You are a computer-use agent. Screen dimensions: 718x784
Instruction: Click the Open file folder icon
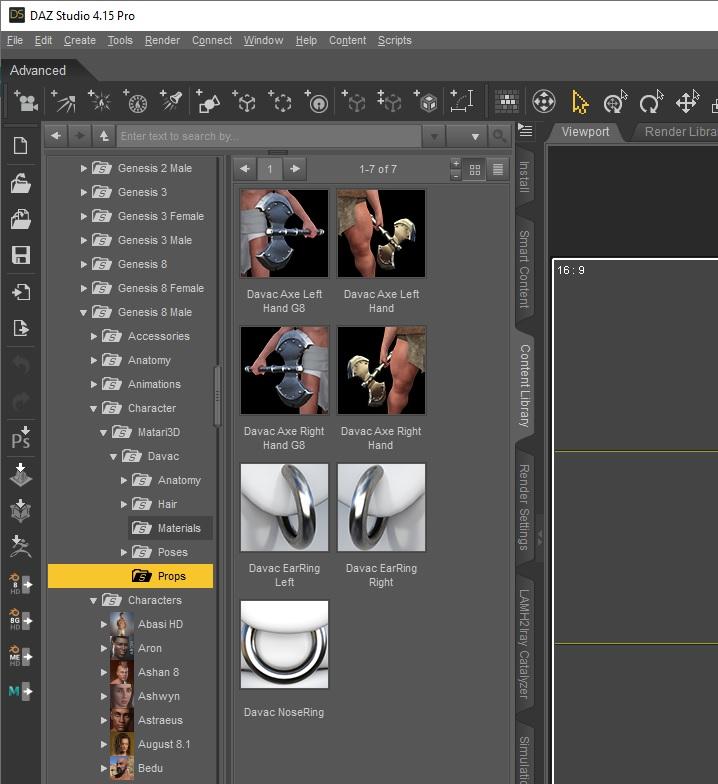pyautogui.click(x=20, y=183)
